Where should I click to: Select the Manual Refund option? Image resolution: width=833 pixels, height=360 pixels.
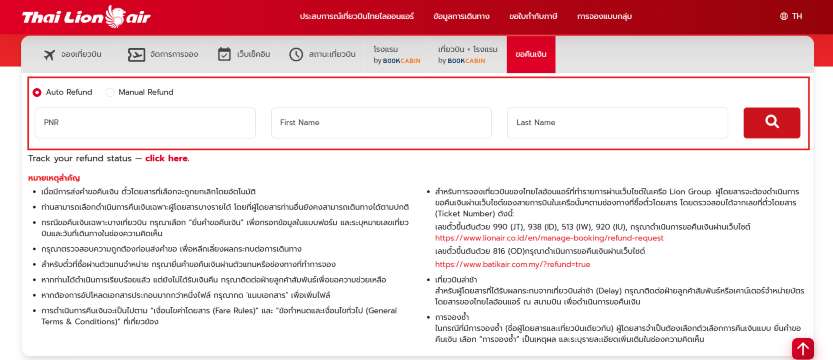[x=110, y=92]
